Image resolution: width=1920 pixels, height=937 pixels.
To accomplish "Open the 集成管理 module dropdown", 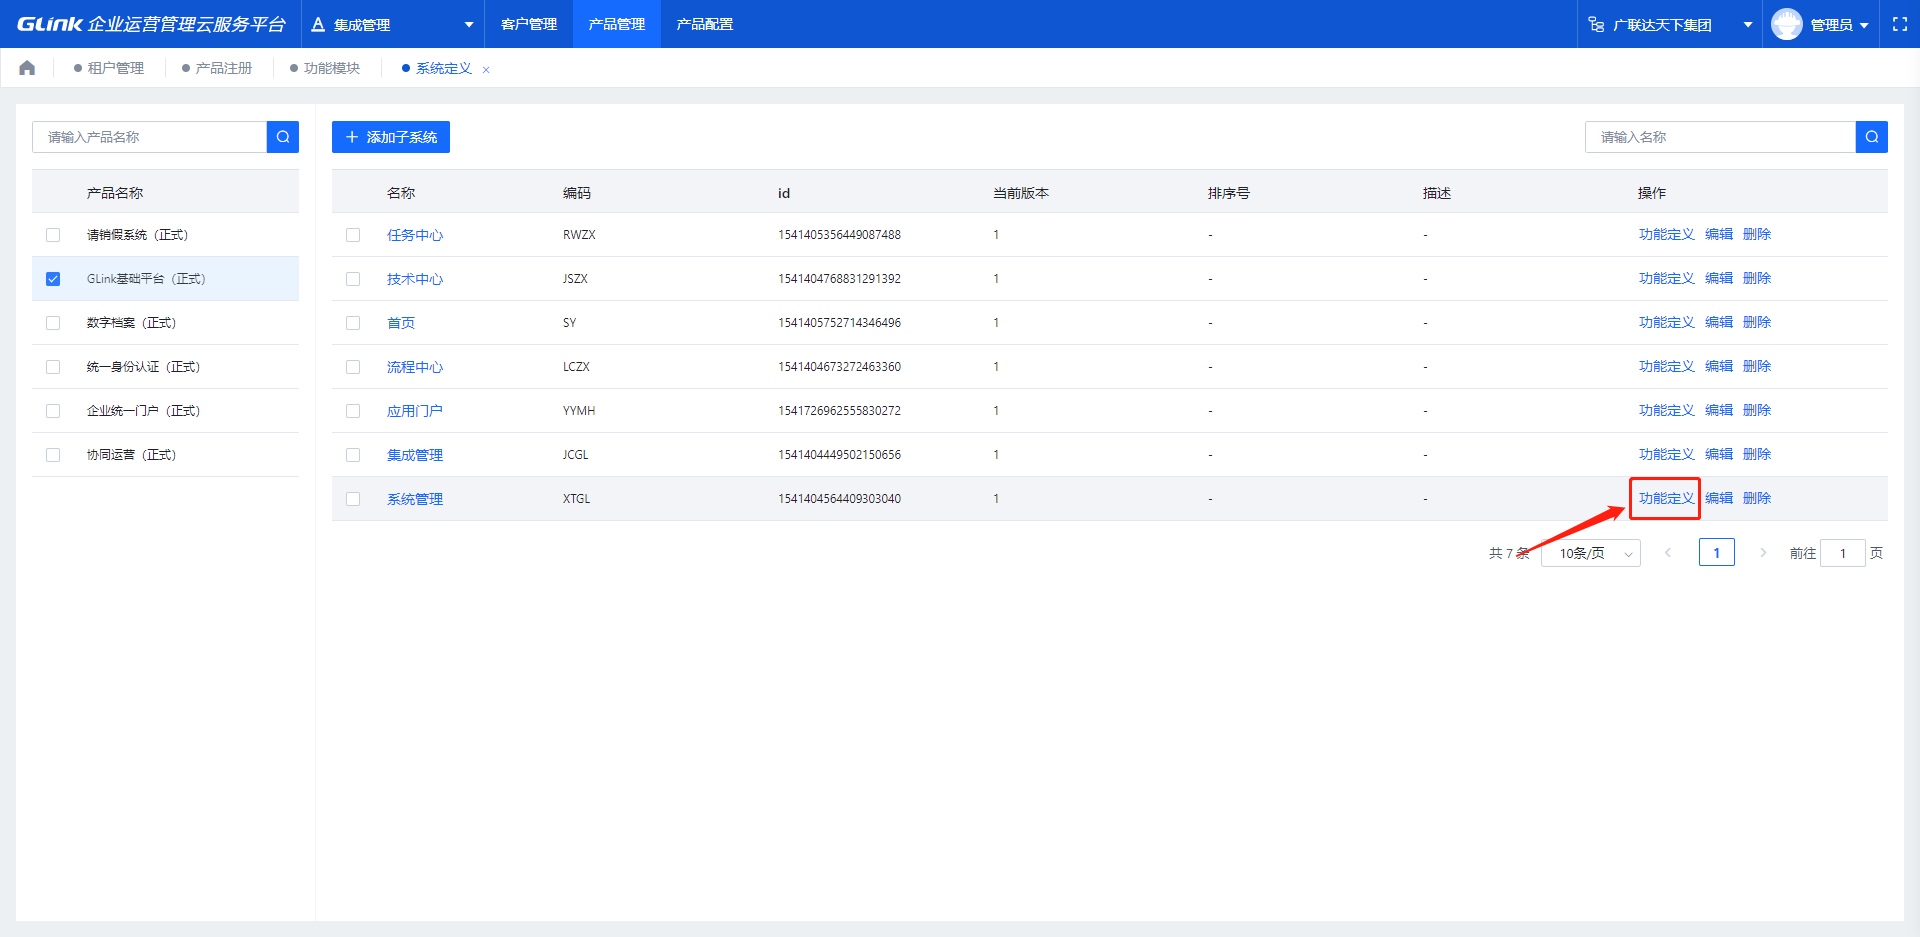I will (x=393, y=24).
